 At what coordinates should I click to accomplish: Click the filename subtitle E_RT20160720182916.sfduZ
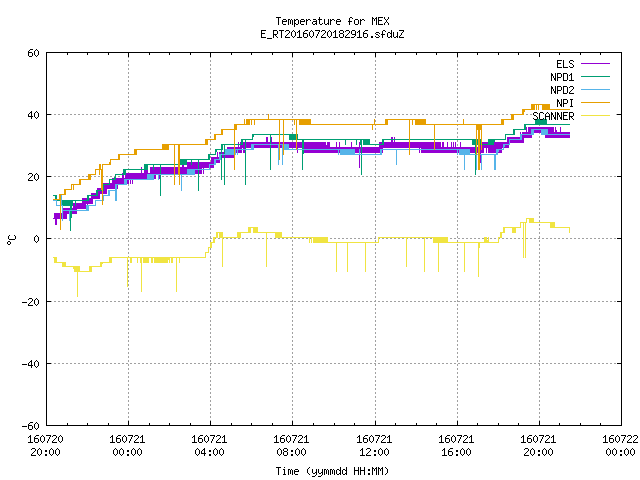coord(332,34)
